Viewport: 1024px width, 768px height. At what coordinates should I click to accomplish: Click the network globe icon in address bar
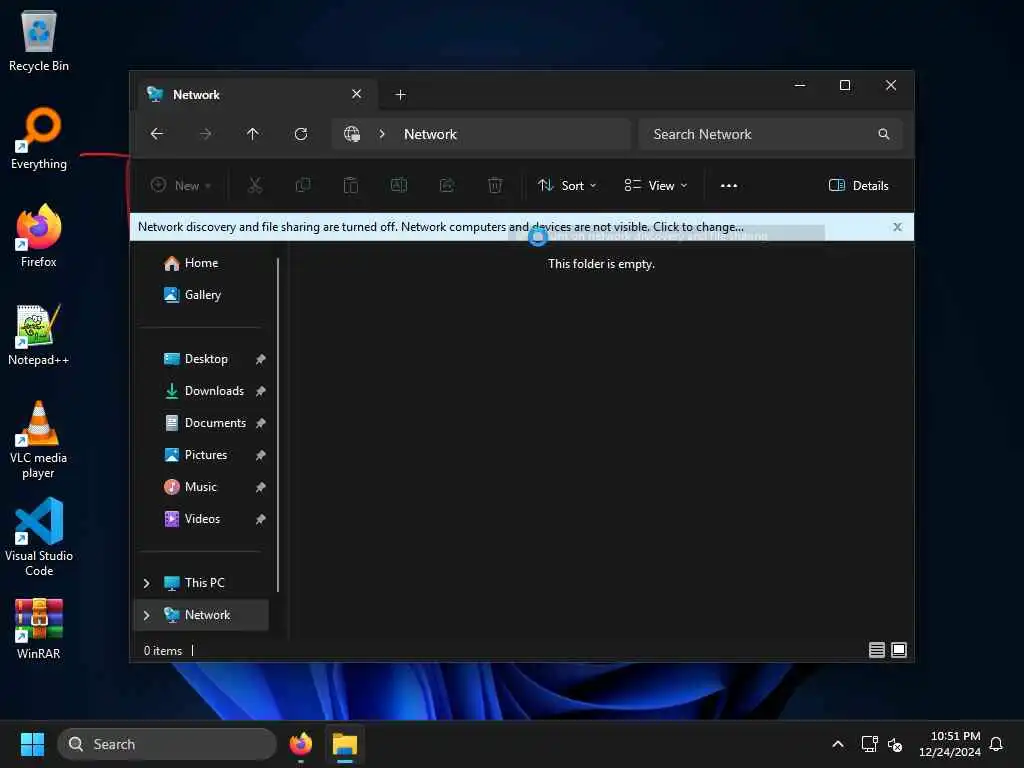click(x=352, y=134)
